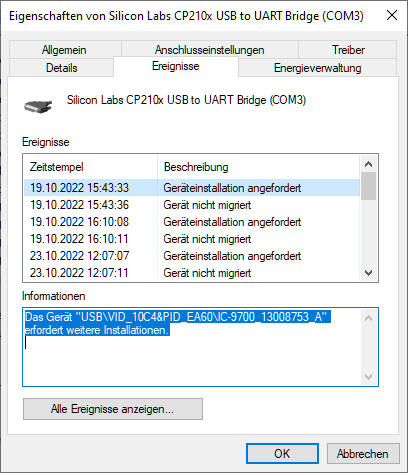Switch to the Allgemein tab
Screen dimensions: 408x473
(64, 50)
